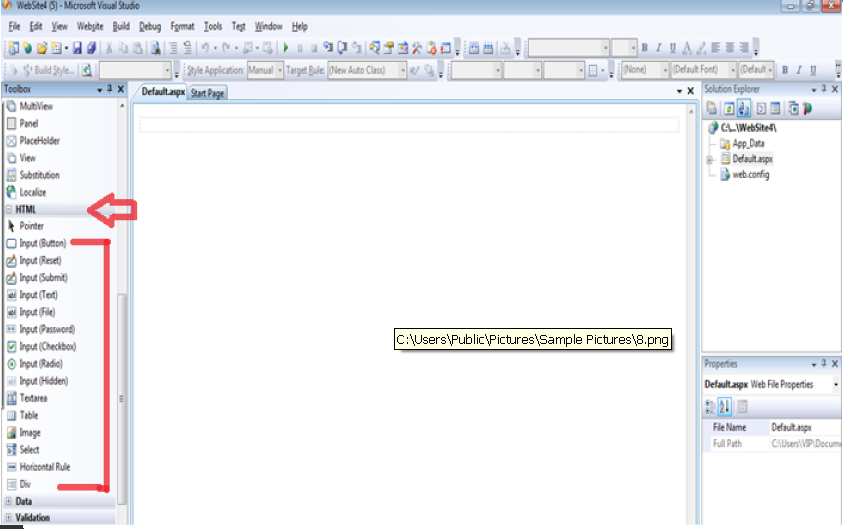Expand the Validation section in Toolbox
This screenshot has width=843, height=529.
click(9, 518)
